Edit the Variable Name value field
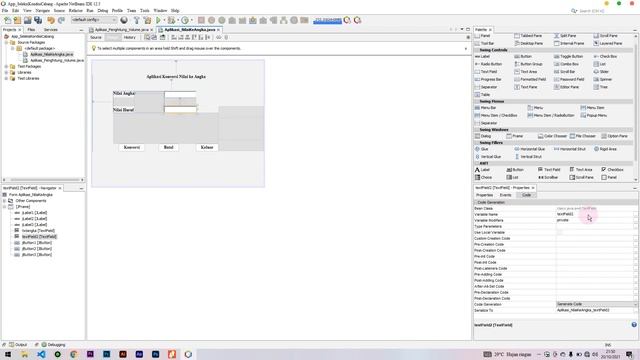640x360 pixels. (595, 214)
